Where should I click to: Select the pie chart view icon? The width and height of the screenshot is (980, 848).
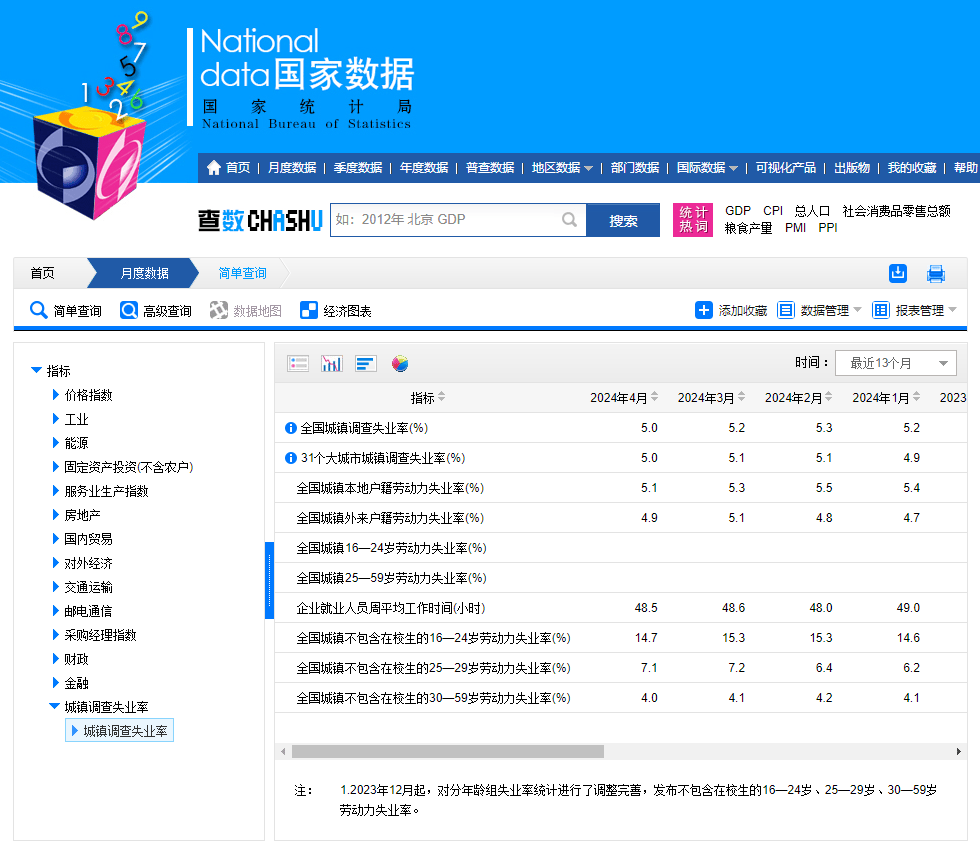400,363
